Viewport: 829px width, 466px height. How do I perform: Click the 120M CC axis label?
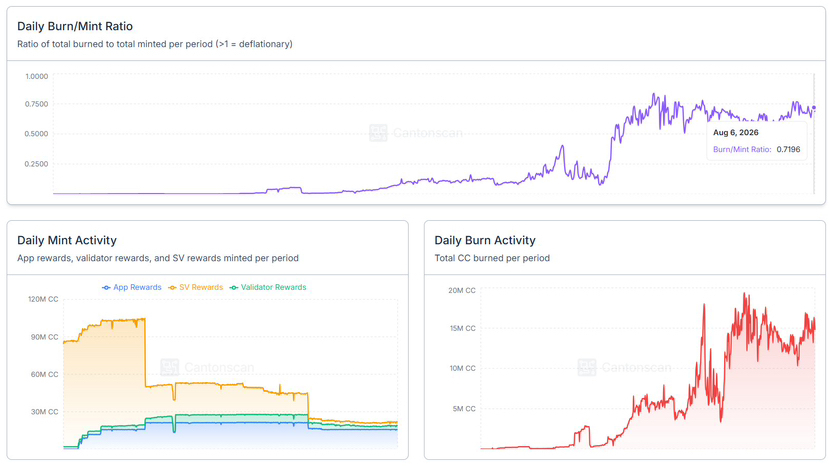[43, 299]
